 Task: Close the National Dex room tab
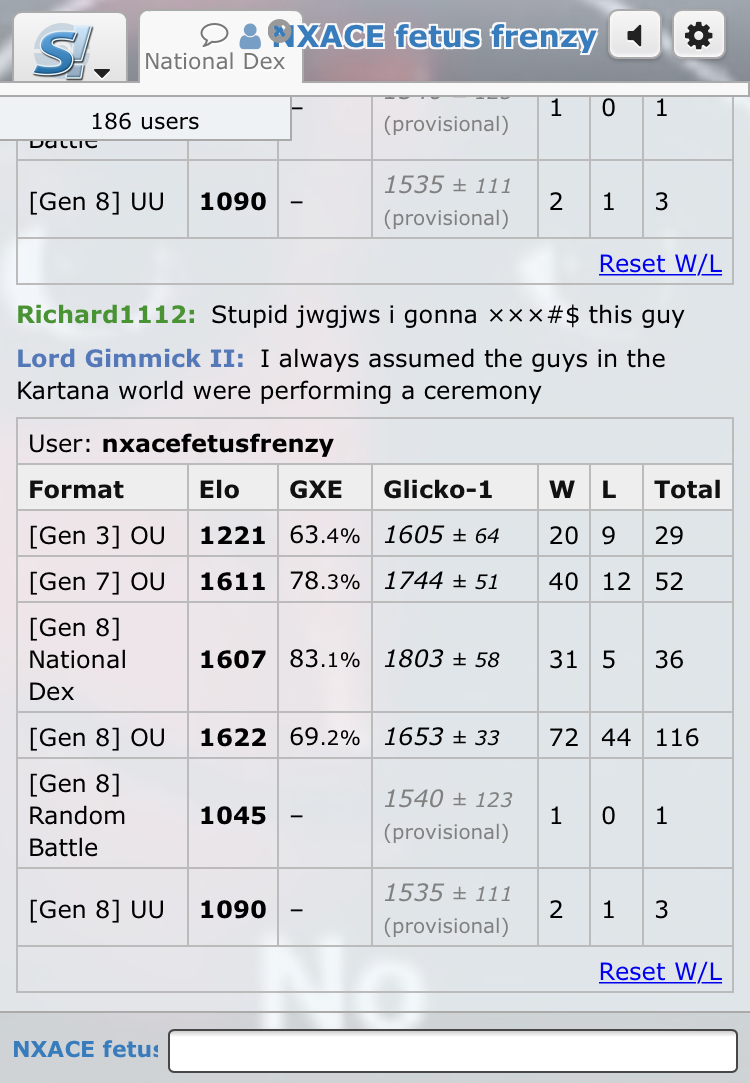tap(280, 29)
